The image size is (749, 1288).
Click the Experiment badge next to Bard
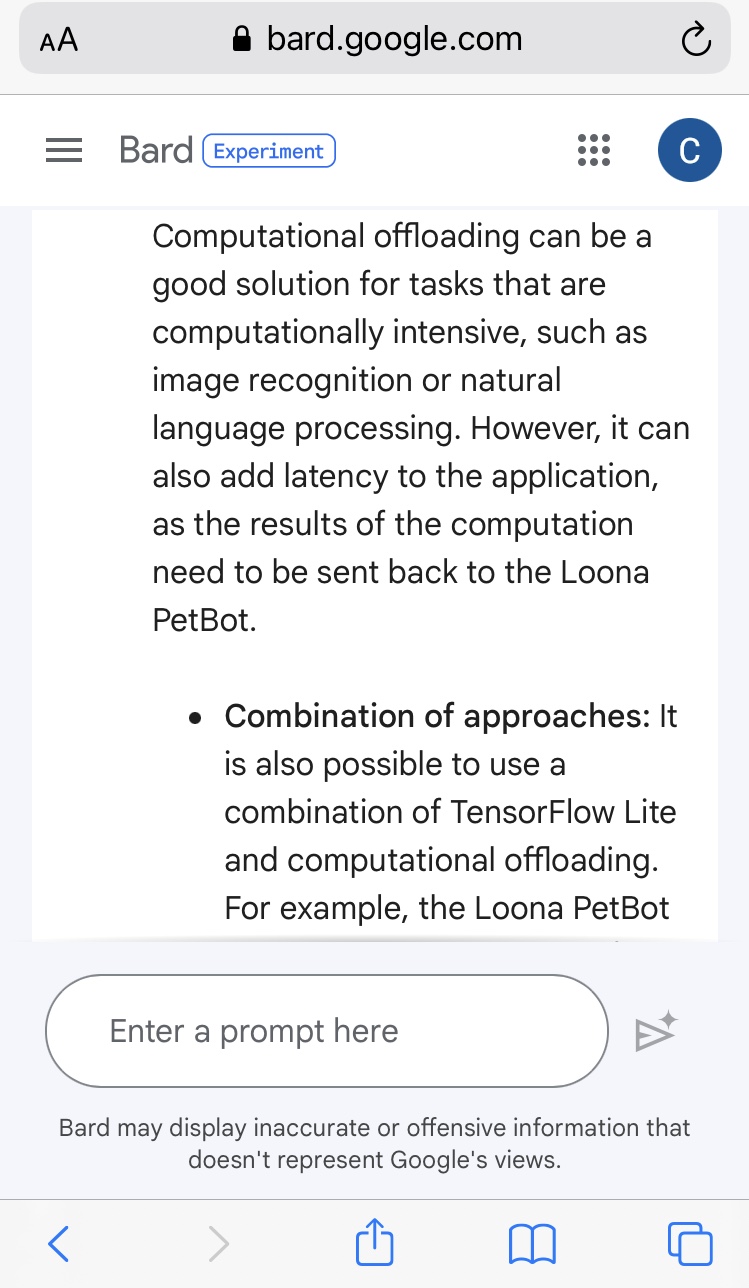[269, 151]
